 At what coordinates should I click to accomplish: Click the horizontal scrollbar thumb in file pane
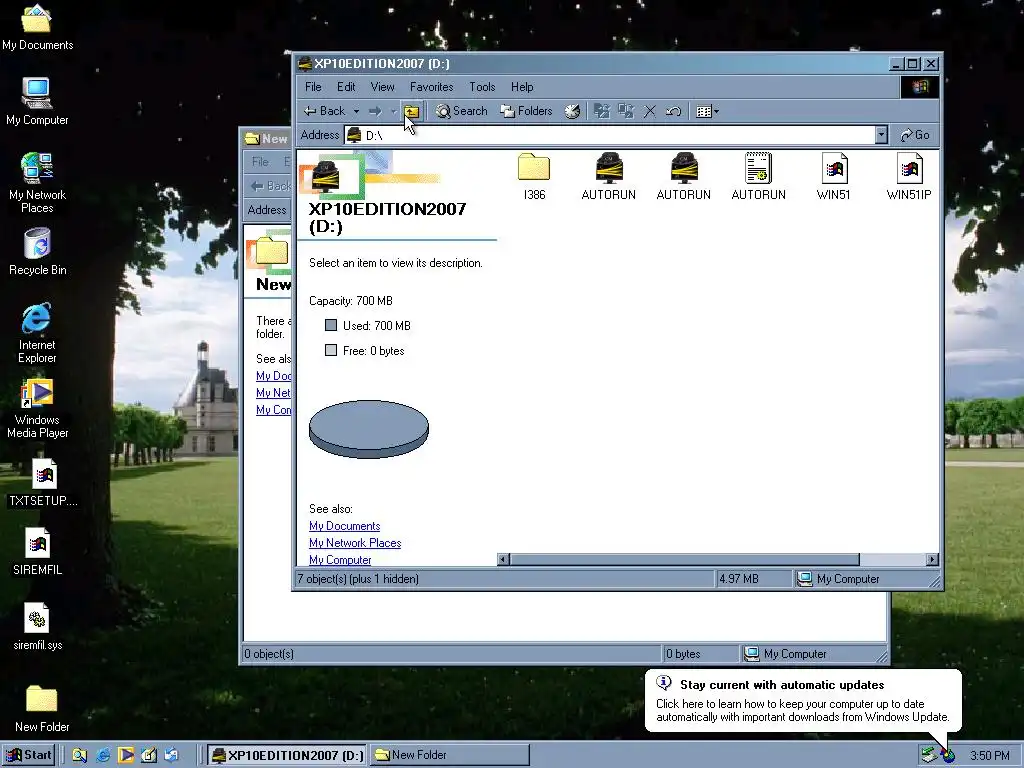click(x=684, y=560)
